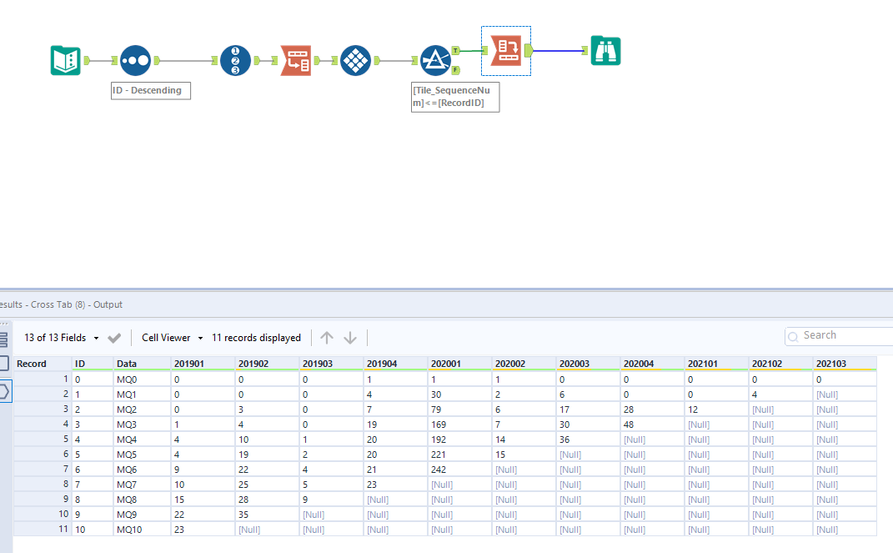Select the Filter tool
Viewport: 893px width, 553px height.
[x=436, y=60]
